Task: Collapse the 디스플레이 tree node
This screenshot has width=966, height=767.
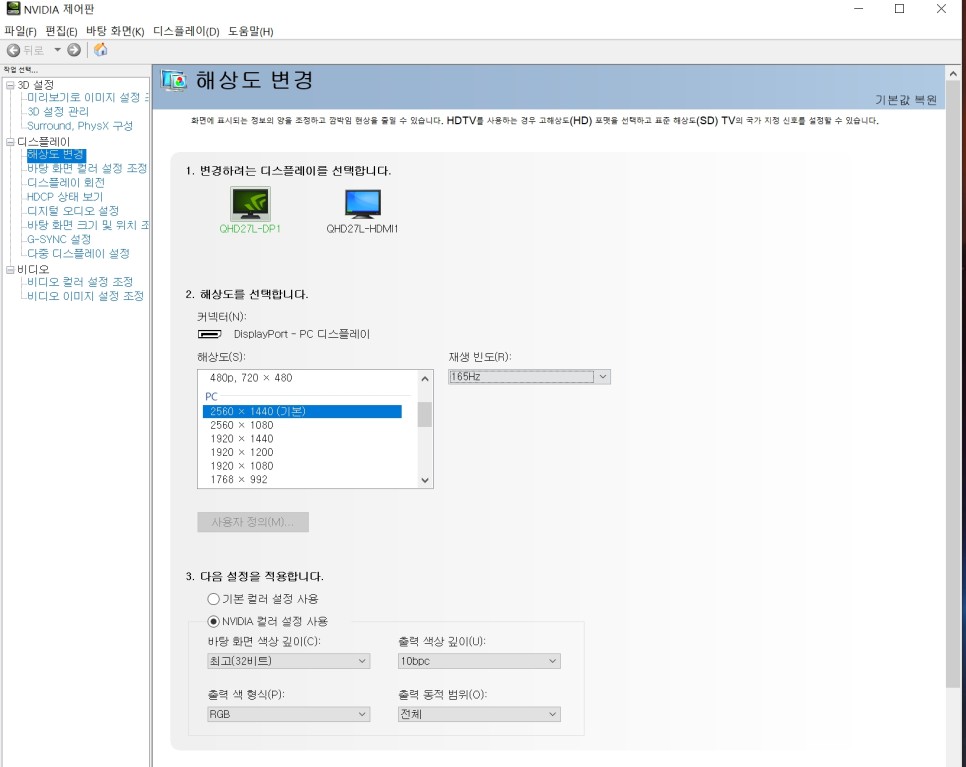Action: point(10,142)
